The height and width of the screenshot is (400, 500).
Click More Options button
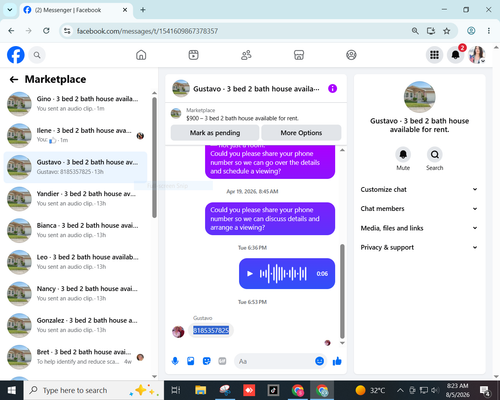[301, 133]
